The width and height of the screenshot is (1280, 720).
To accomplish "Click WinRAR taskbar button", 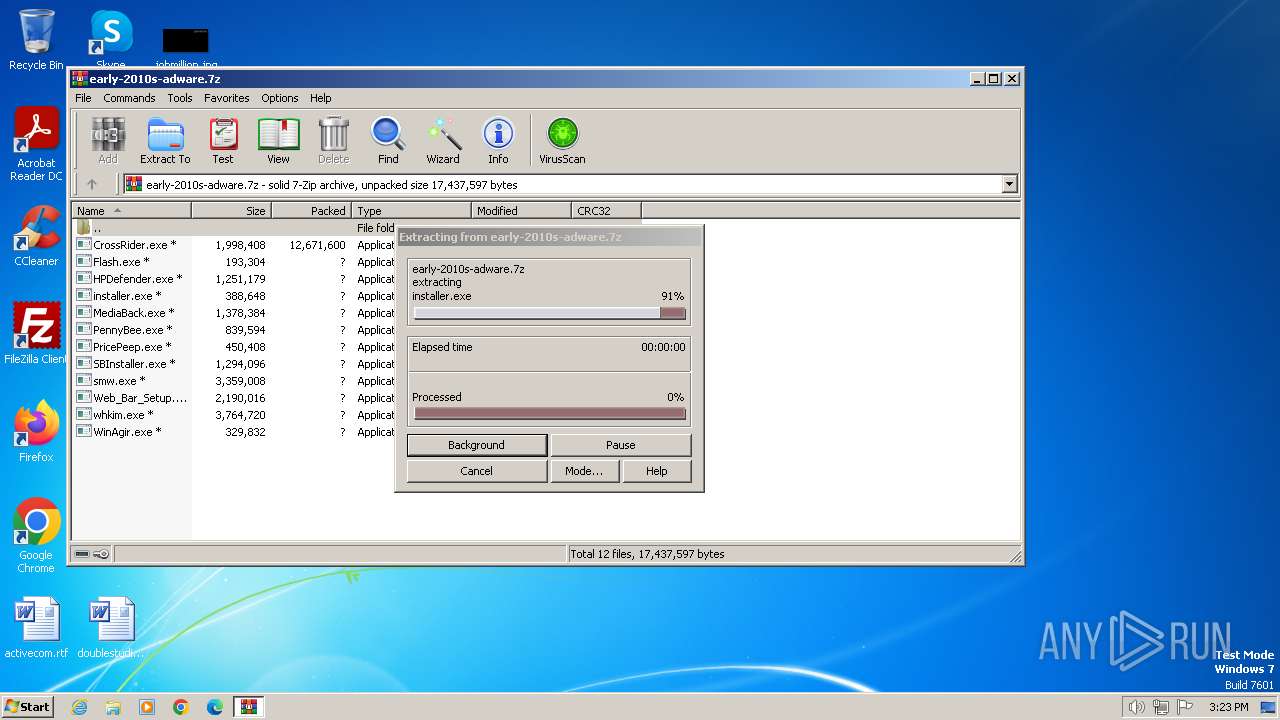I will coord(249,707).
